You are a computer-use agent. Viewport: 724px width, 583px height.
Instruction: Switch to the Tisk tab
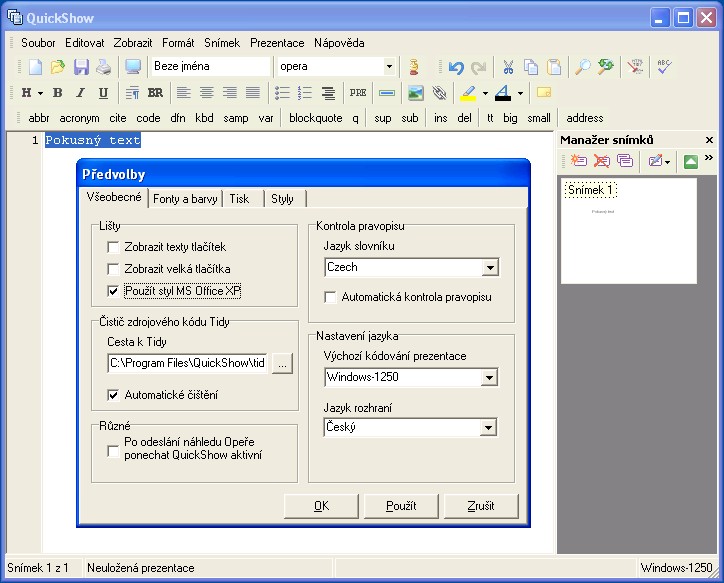(240, 199)
